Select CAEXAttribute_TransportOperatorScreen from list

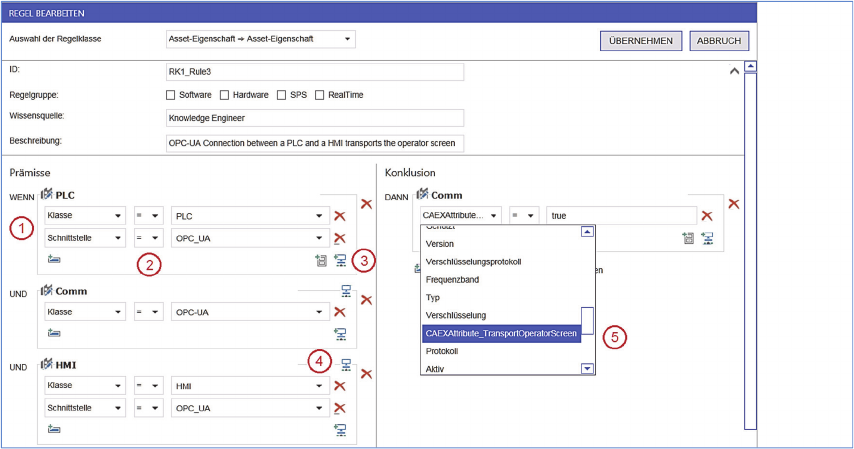point(500,333)
